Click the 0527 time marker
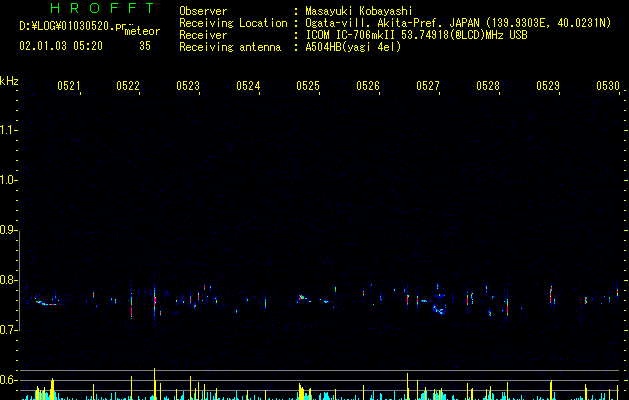 click(428, 86)
